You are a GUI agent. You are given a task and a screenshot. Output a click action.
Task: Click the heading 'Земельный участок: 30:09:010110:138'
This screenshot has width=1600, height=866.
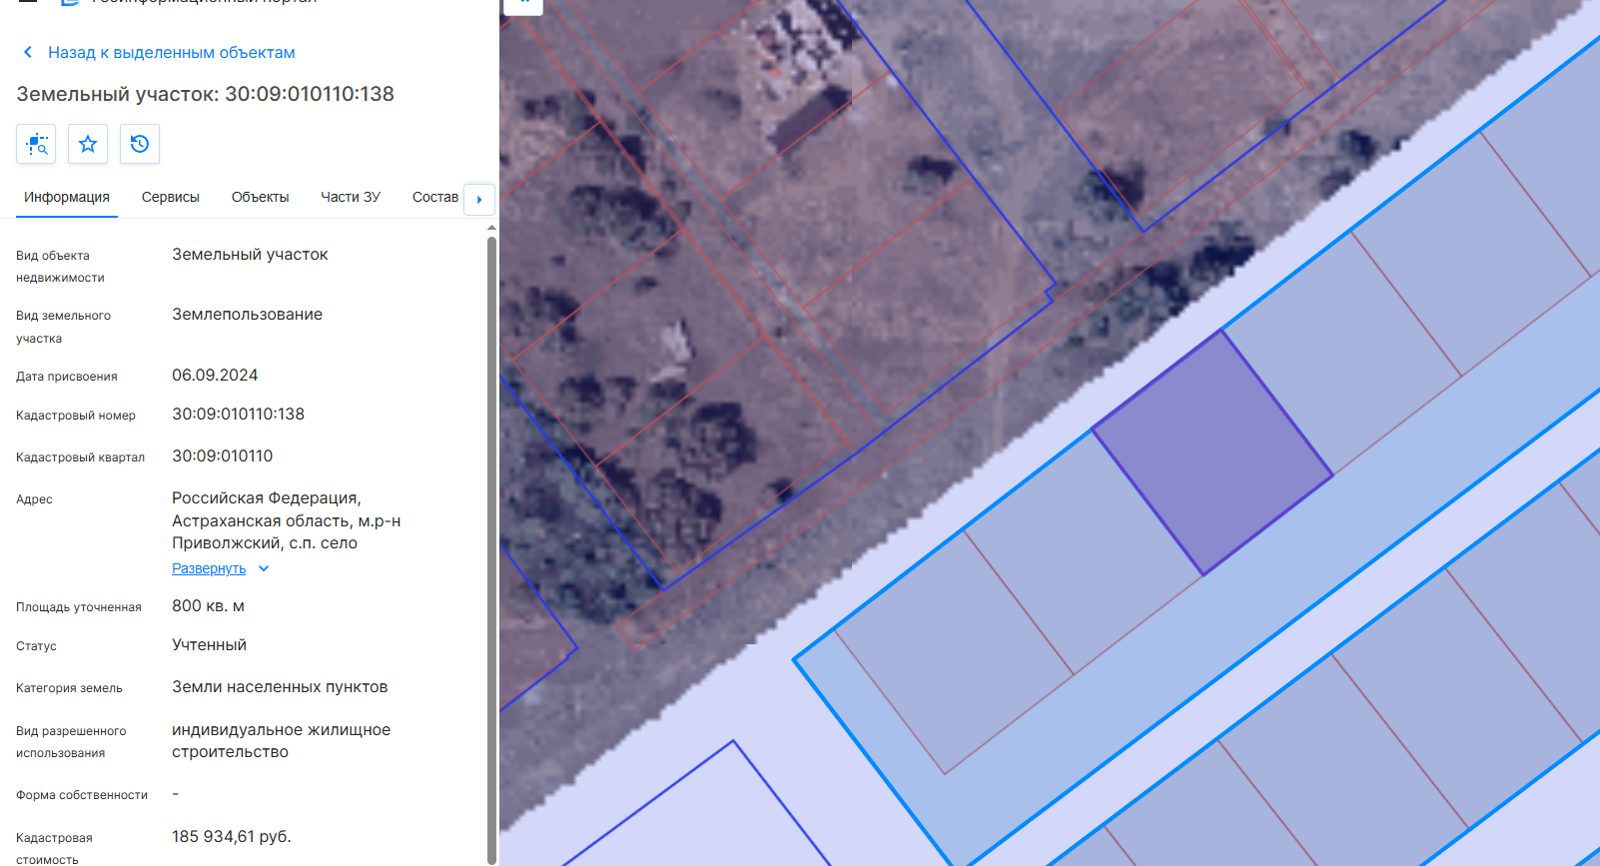click(x=205, y=94)
